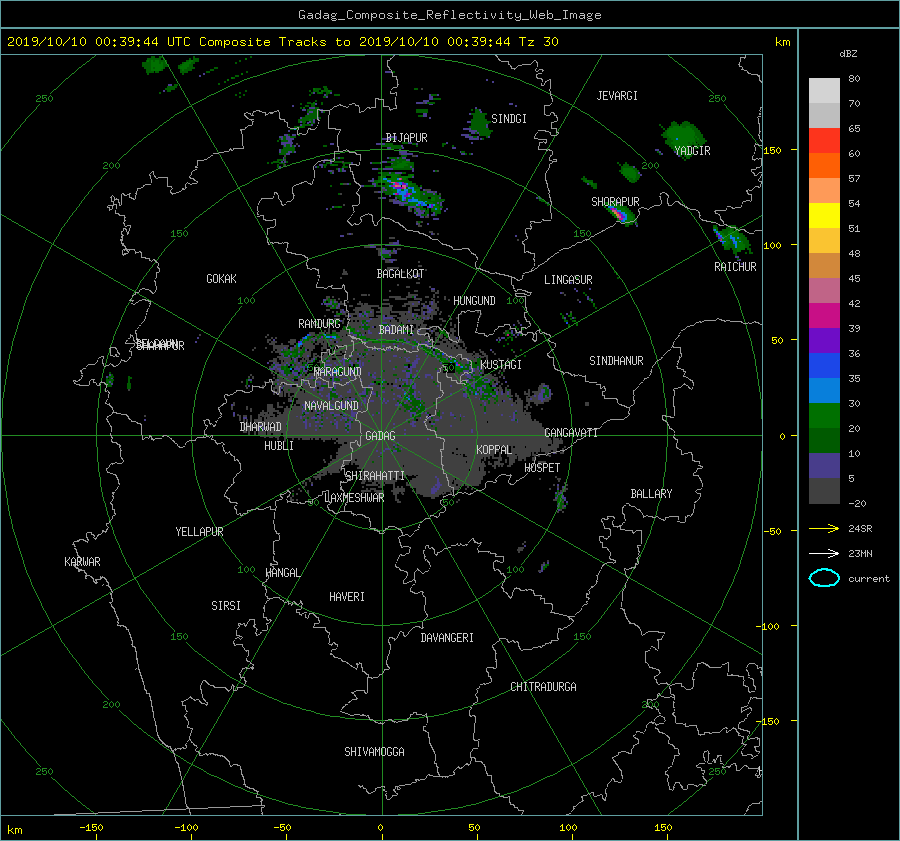The height and width of the screenshot is (841, 900).
Task: Click the SIRSI city label
Action: coord(226,606)
